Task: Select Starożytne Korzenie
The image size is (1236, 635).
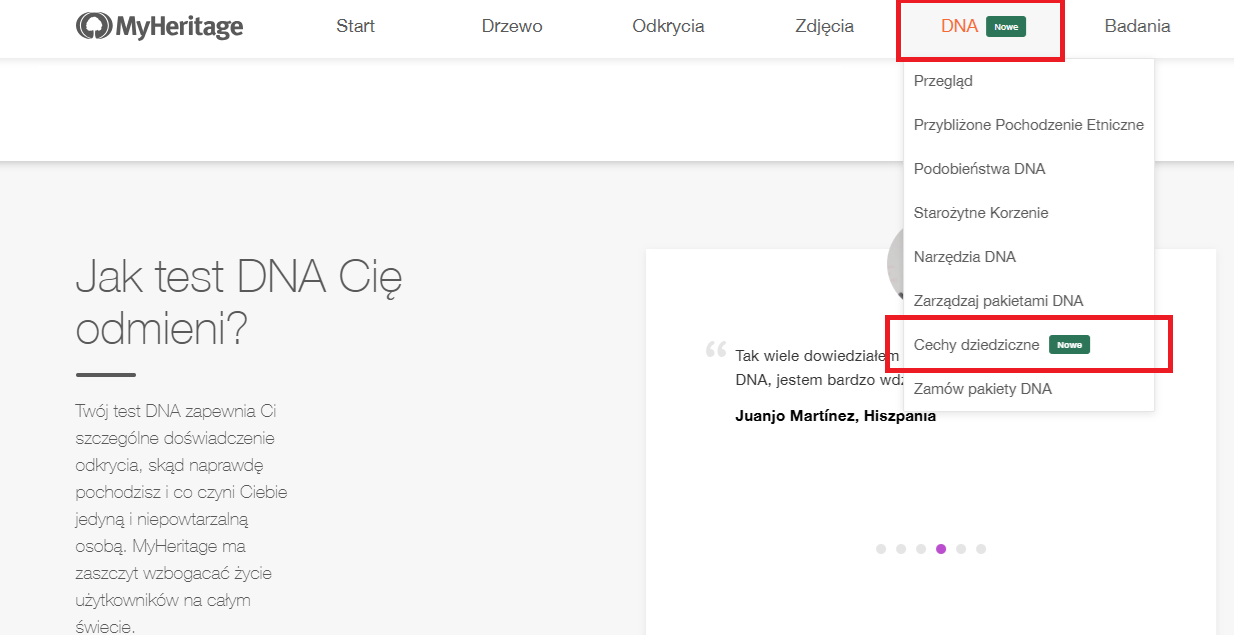Action: coord(981,213)
